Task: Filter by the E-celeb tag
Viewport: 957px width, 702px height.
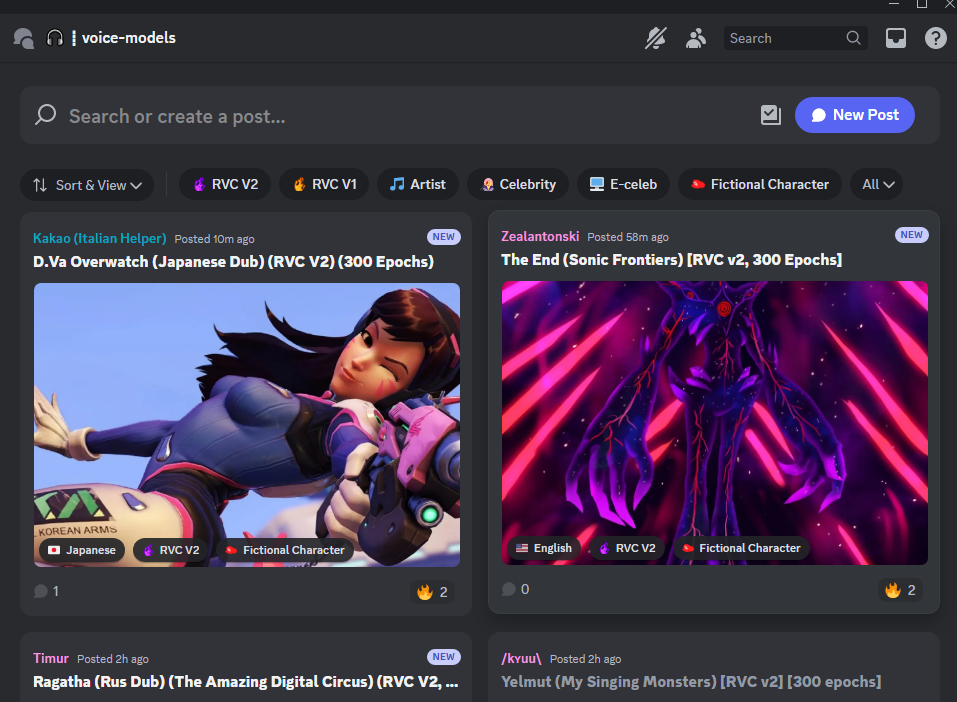Action: [x=623, y=184]
